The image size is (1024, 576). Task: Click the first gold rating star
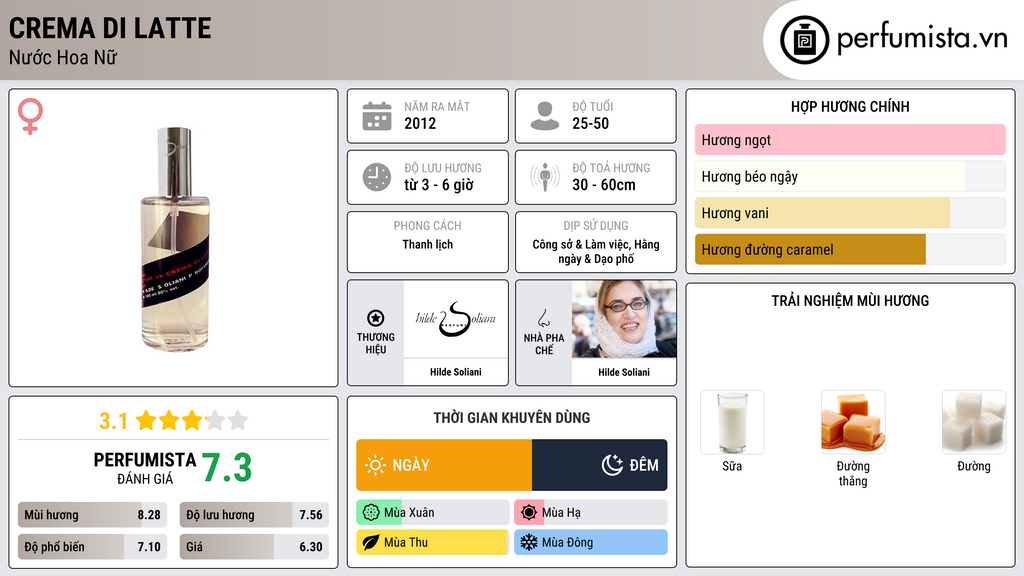tap(146, 420)
